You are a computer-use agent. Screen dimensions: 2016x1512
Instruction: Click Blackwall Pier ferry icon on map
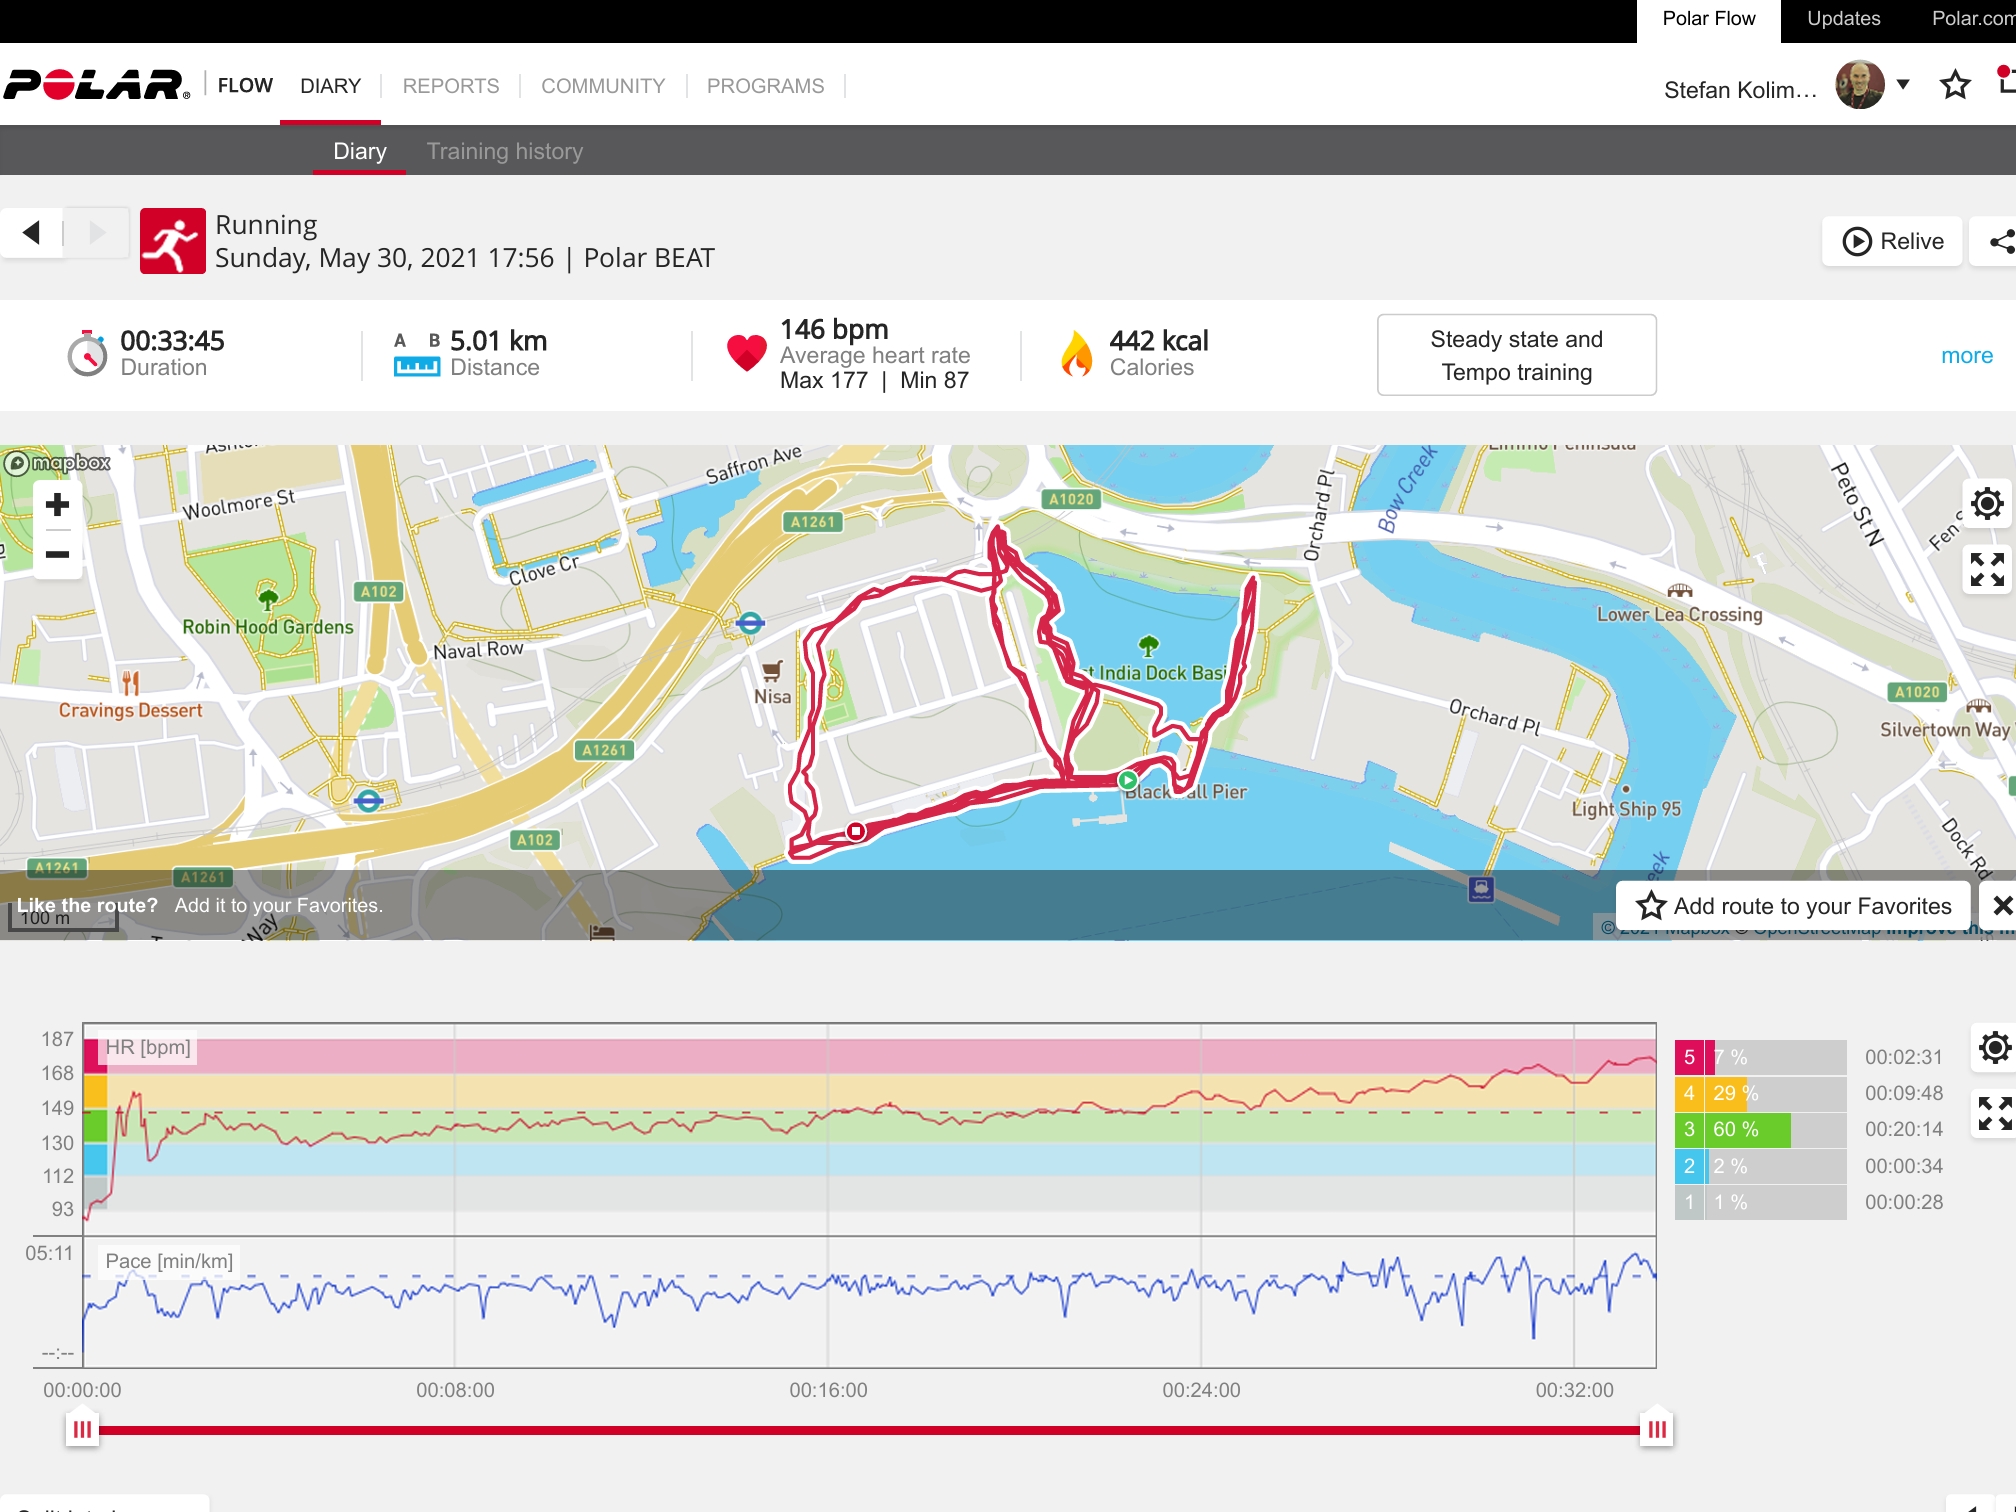(1481, 888)
